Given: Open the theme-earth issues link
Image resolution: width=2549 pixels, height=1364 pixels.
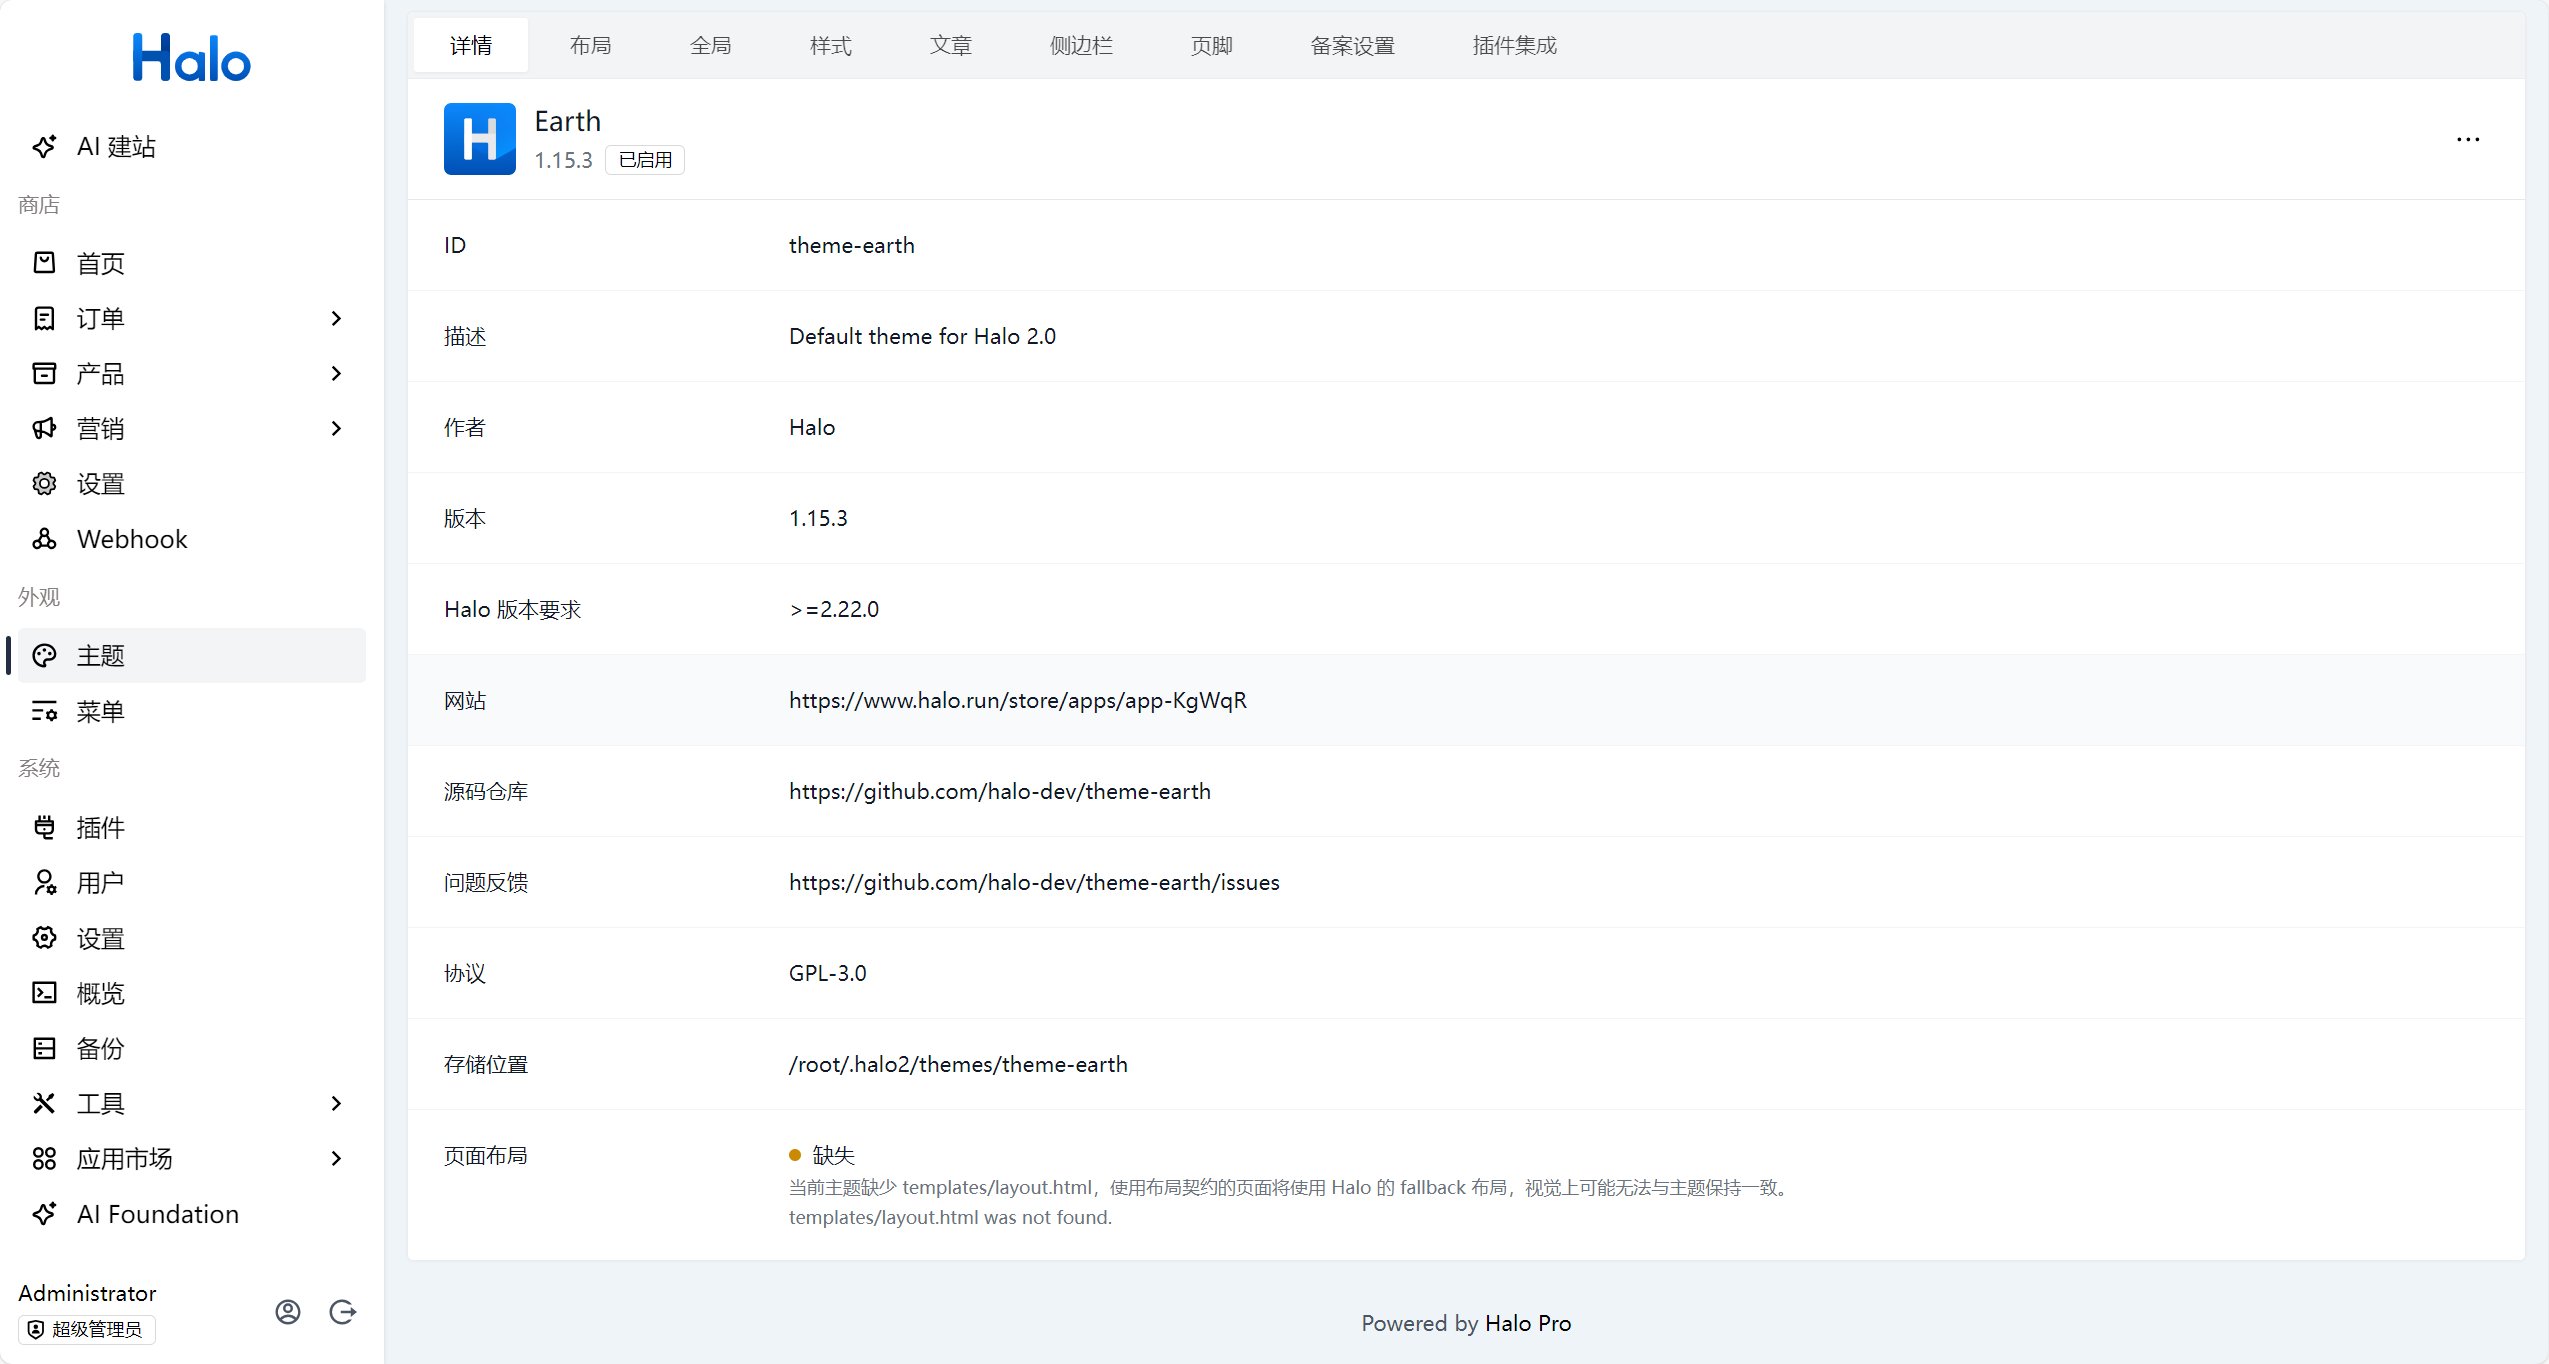Looking at the screenshot, I should pos(1034,882).
